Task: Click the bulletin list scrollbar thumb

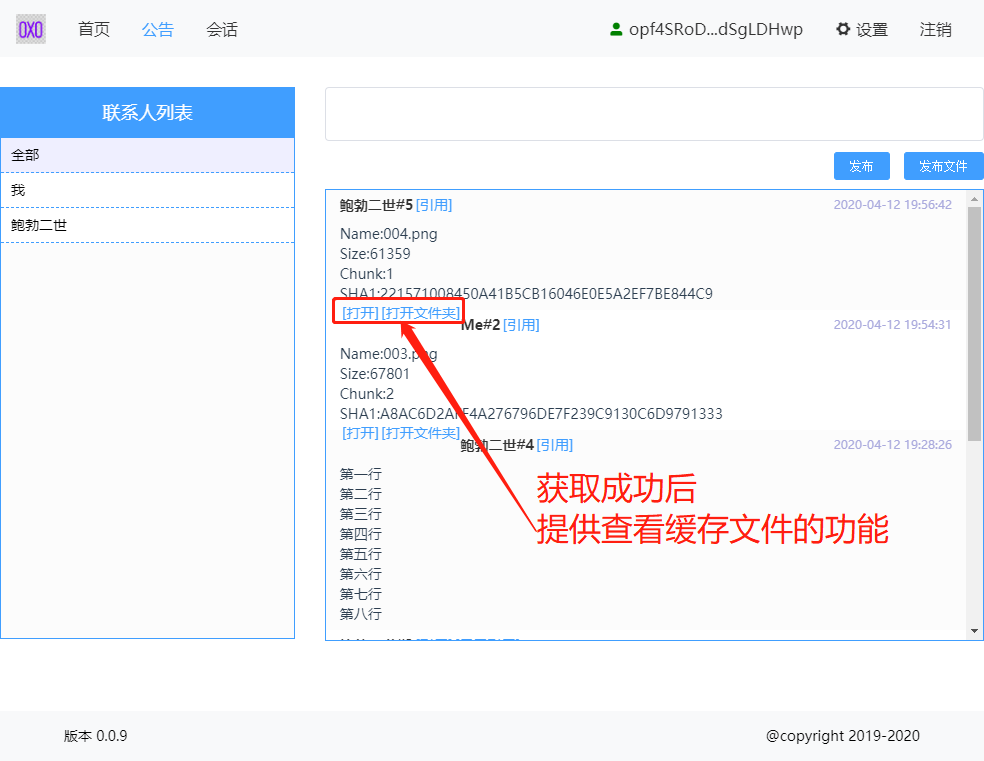Action: [x=974, y=324]
